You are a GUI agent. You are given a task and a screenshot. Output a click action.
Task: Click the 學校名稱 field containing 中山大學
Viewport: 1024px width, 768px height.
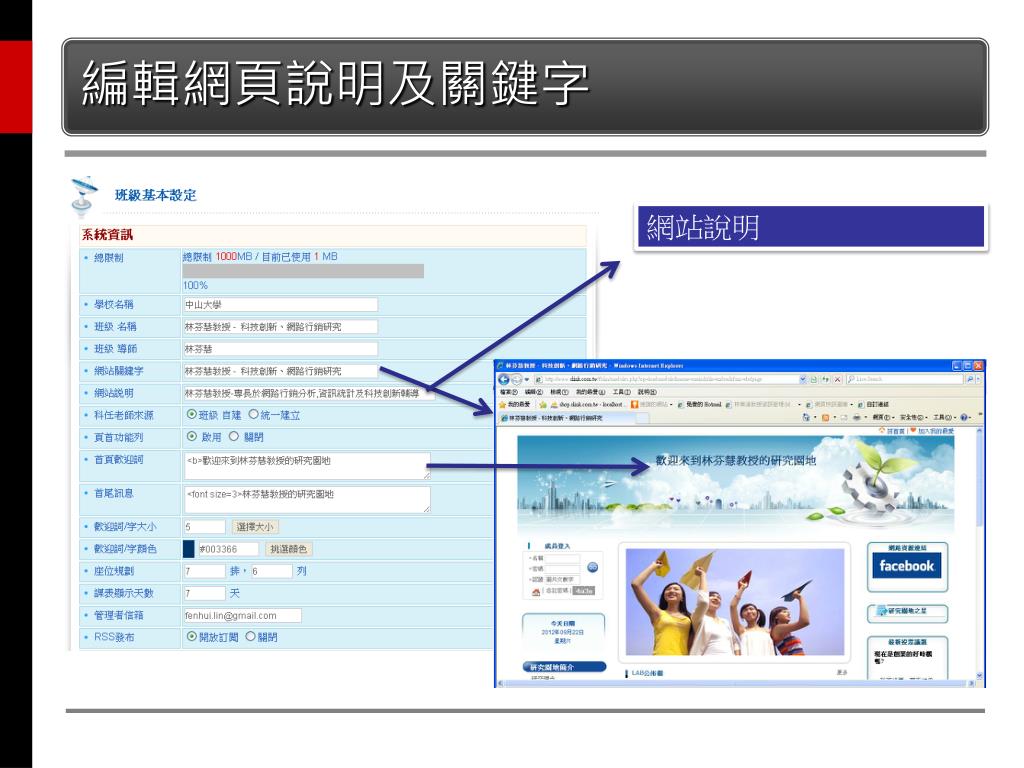tap(280, 304)
